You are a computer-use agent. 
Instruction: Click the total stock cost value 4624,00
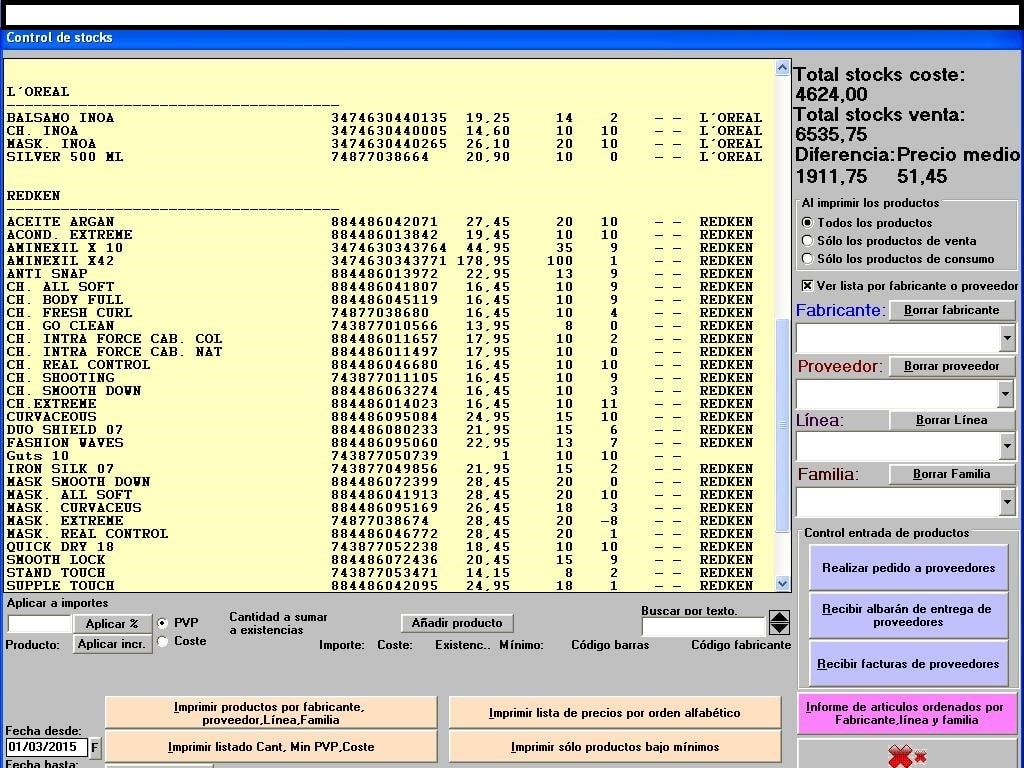click(831, 95)
